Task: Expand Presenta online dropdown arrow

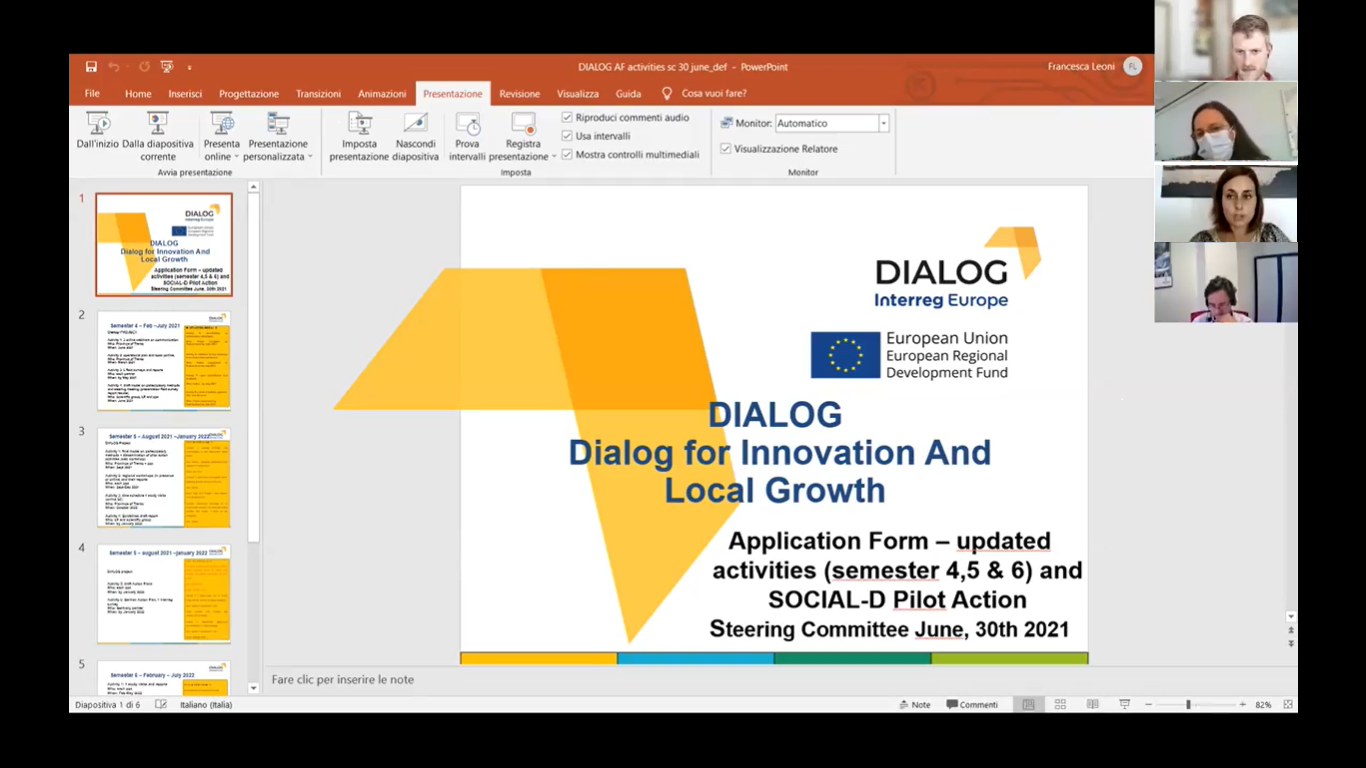Action: tap(237, 157)
